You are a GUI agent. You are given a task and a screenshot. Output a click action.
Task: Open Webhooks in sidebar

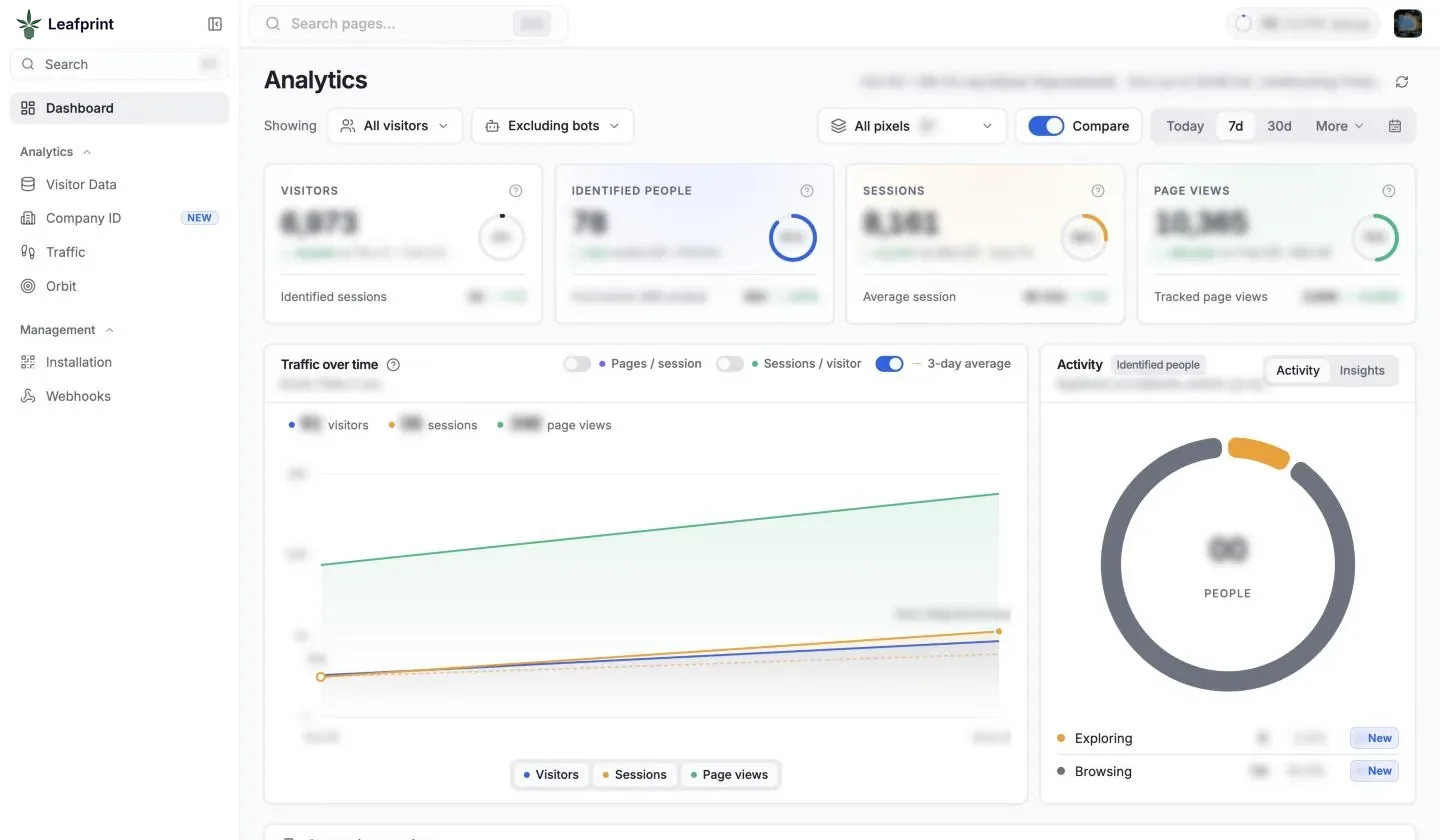point(119,396)
